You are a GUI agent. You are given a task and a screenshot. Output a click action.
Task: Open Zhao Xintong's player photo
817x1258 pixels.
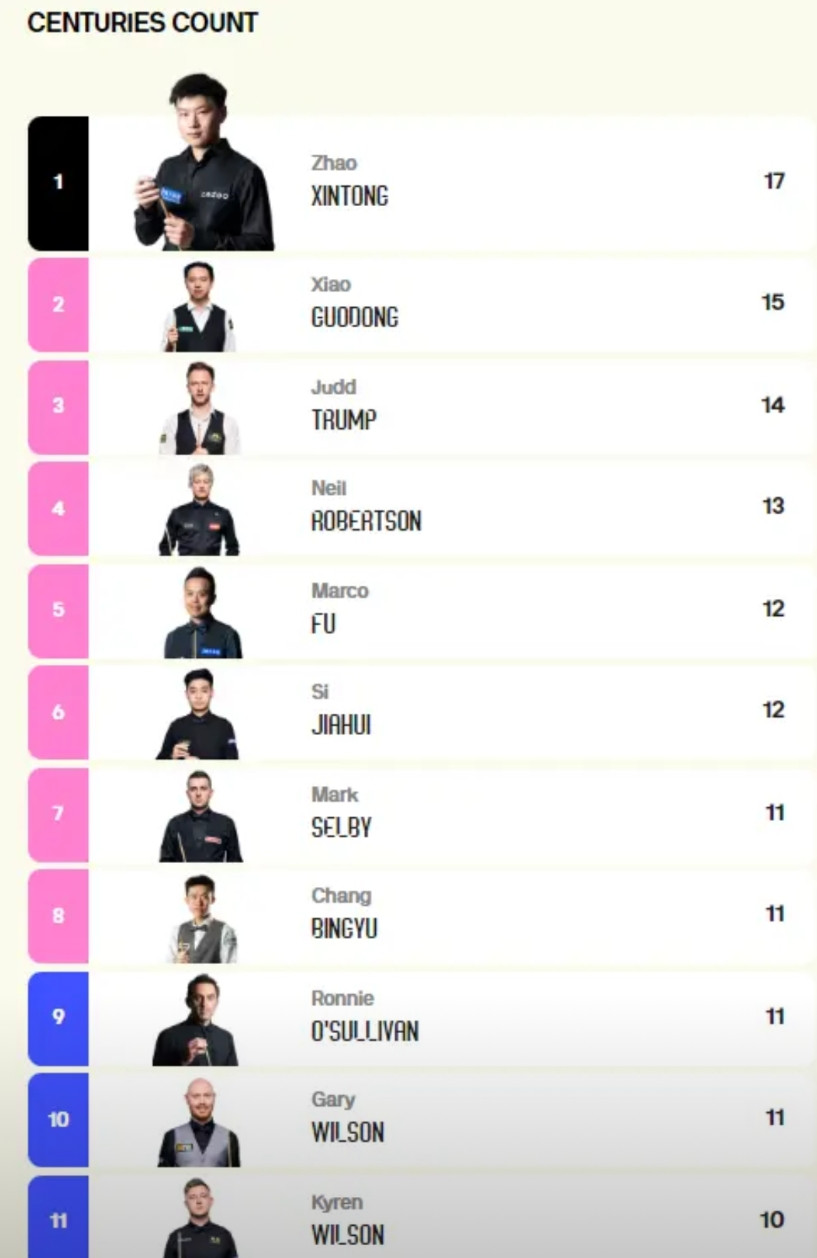[203, 162]
